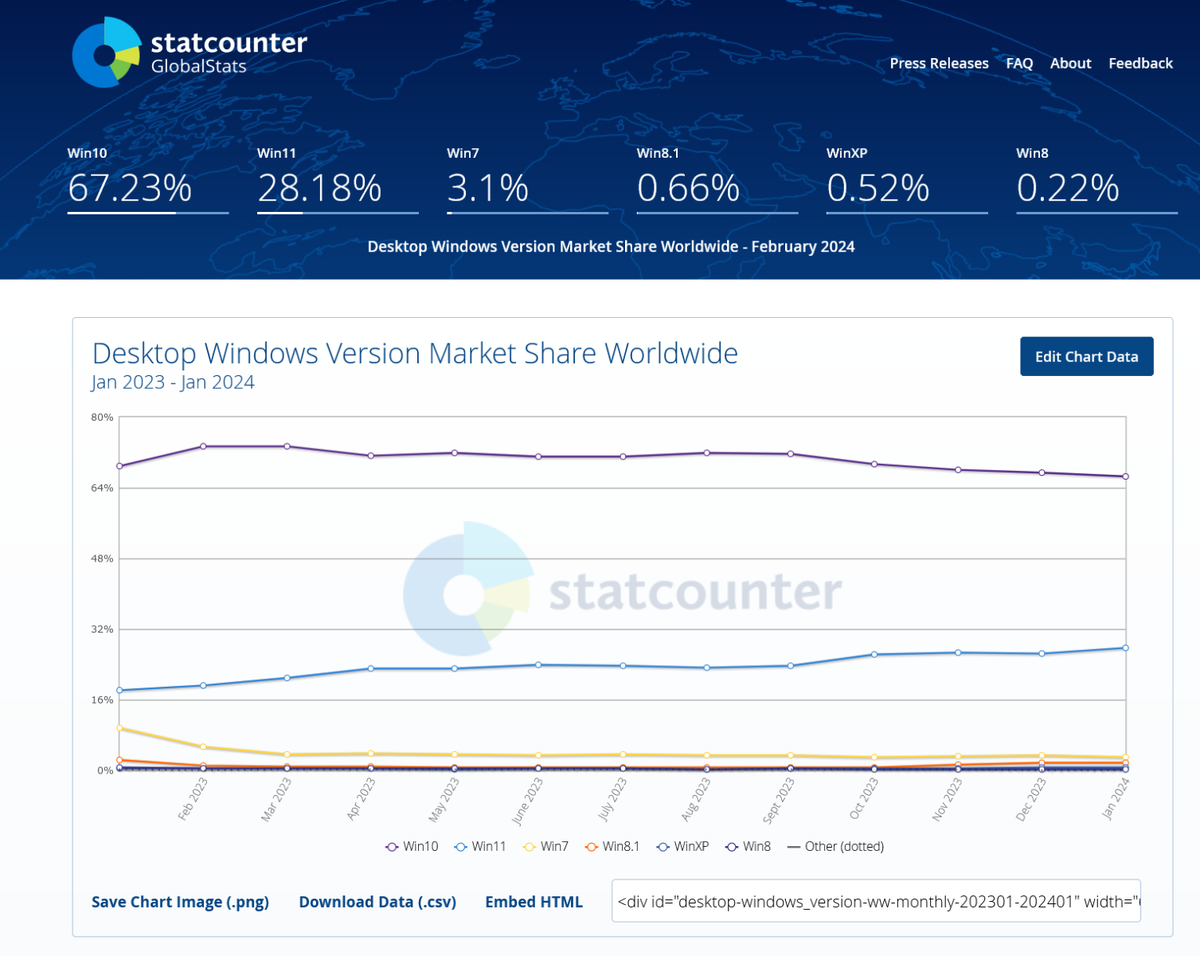
Task: Click the Jan 2023 - Jan 2024 date range subtitle
Action: [x=173, y=382]
